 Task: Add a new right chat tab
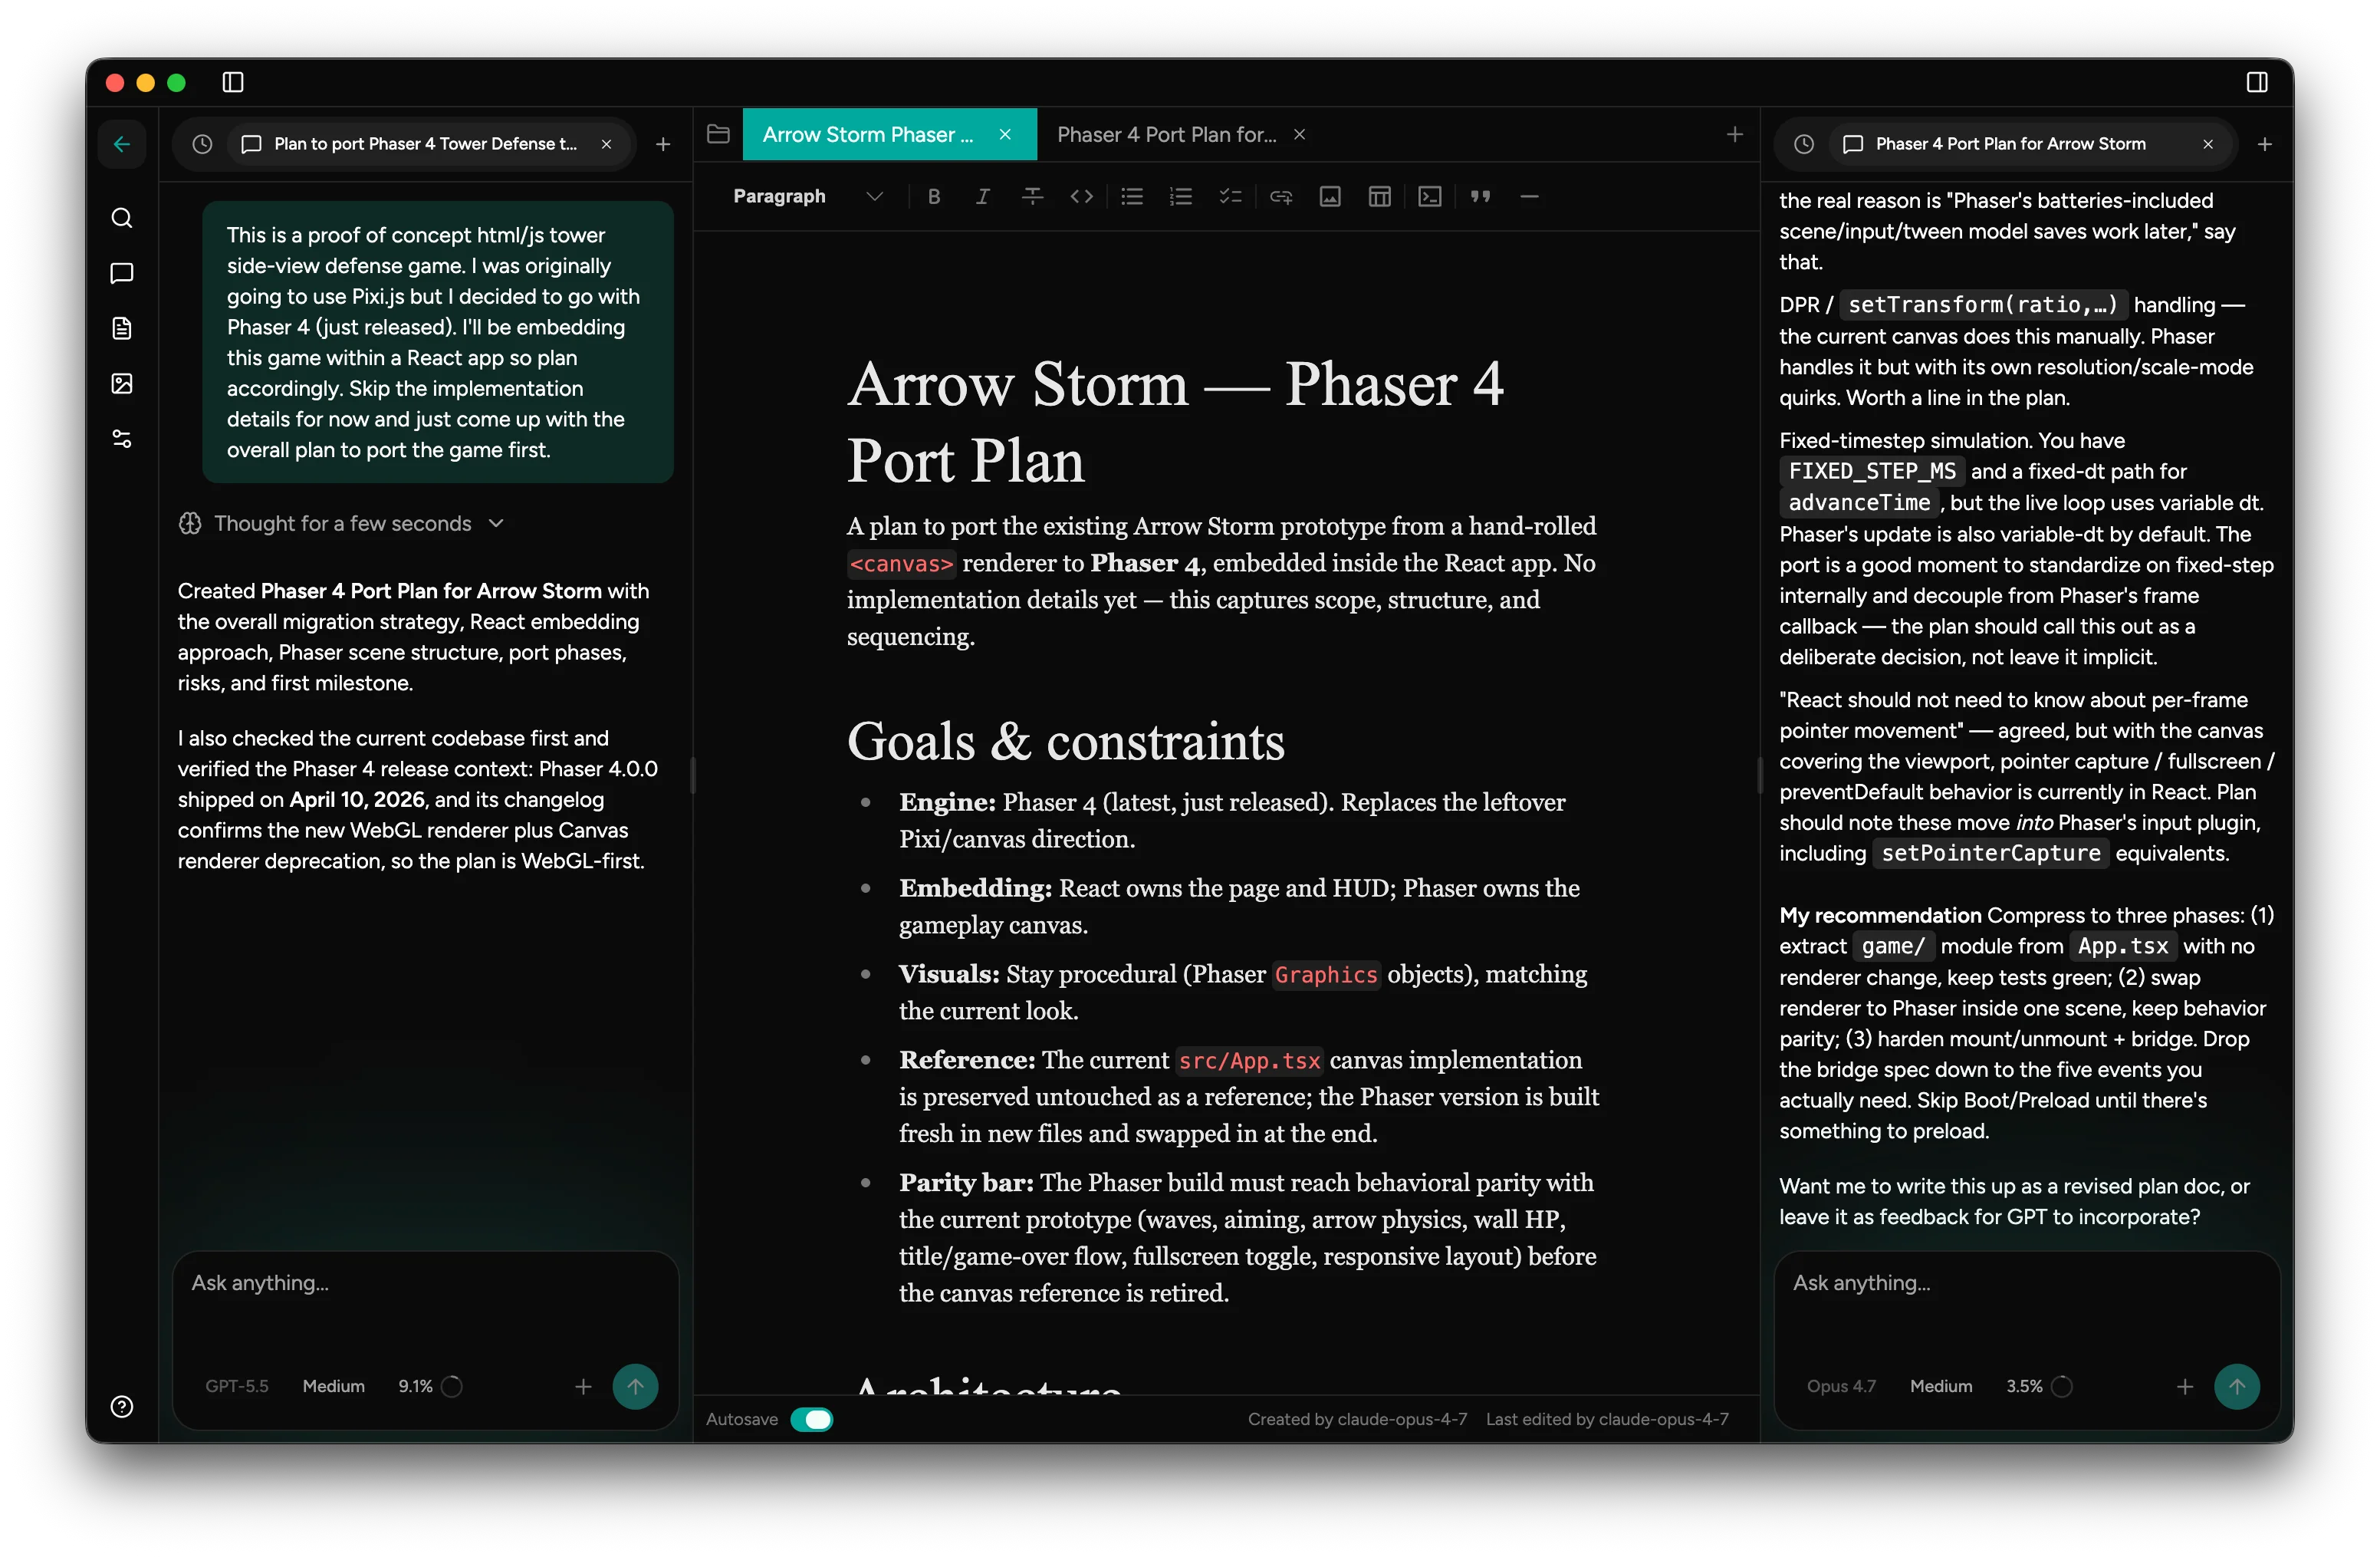[2264, 144]
